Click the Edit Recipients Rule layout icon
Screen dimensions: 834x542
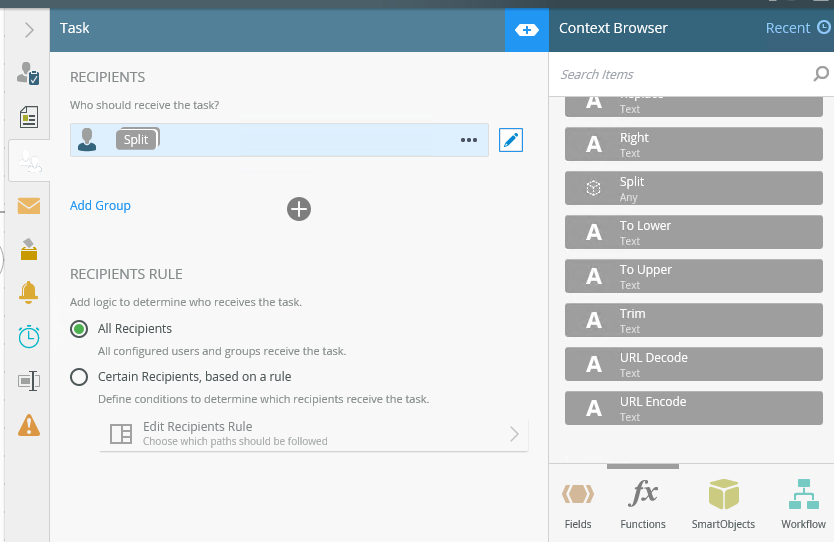121,434
